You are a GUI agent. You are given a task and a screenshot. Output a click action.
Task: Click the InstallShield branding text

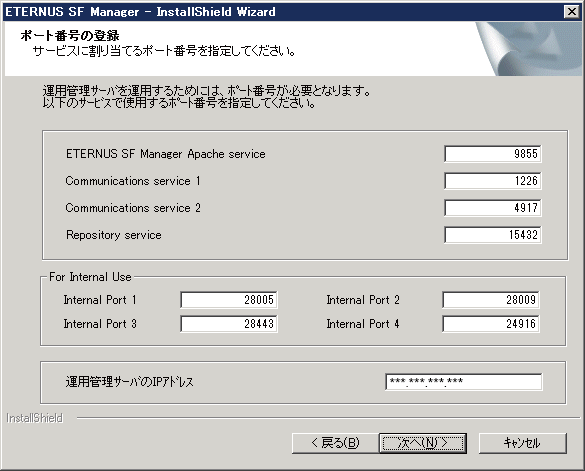[34, 418]
